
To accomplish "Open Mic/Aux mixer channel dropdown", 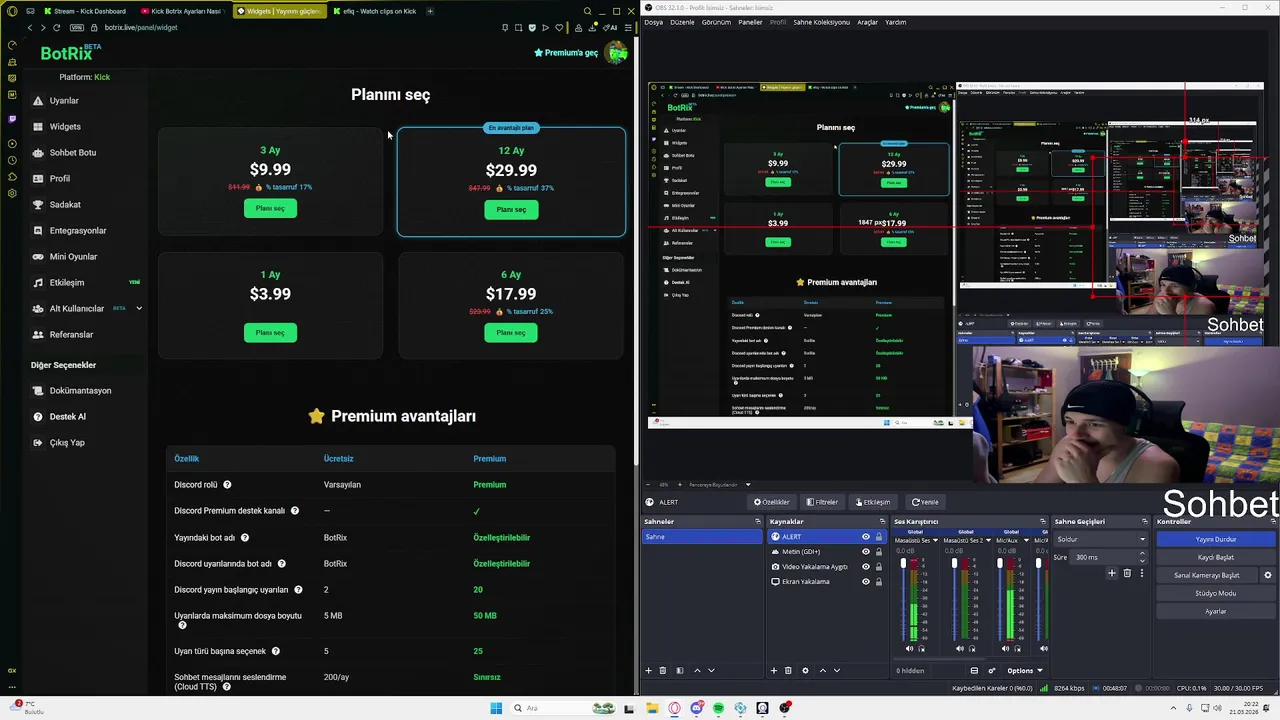I will (x=1028, y=541).
